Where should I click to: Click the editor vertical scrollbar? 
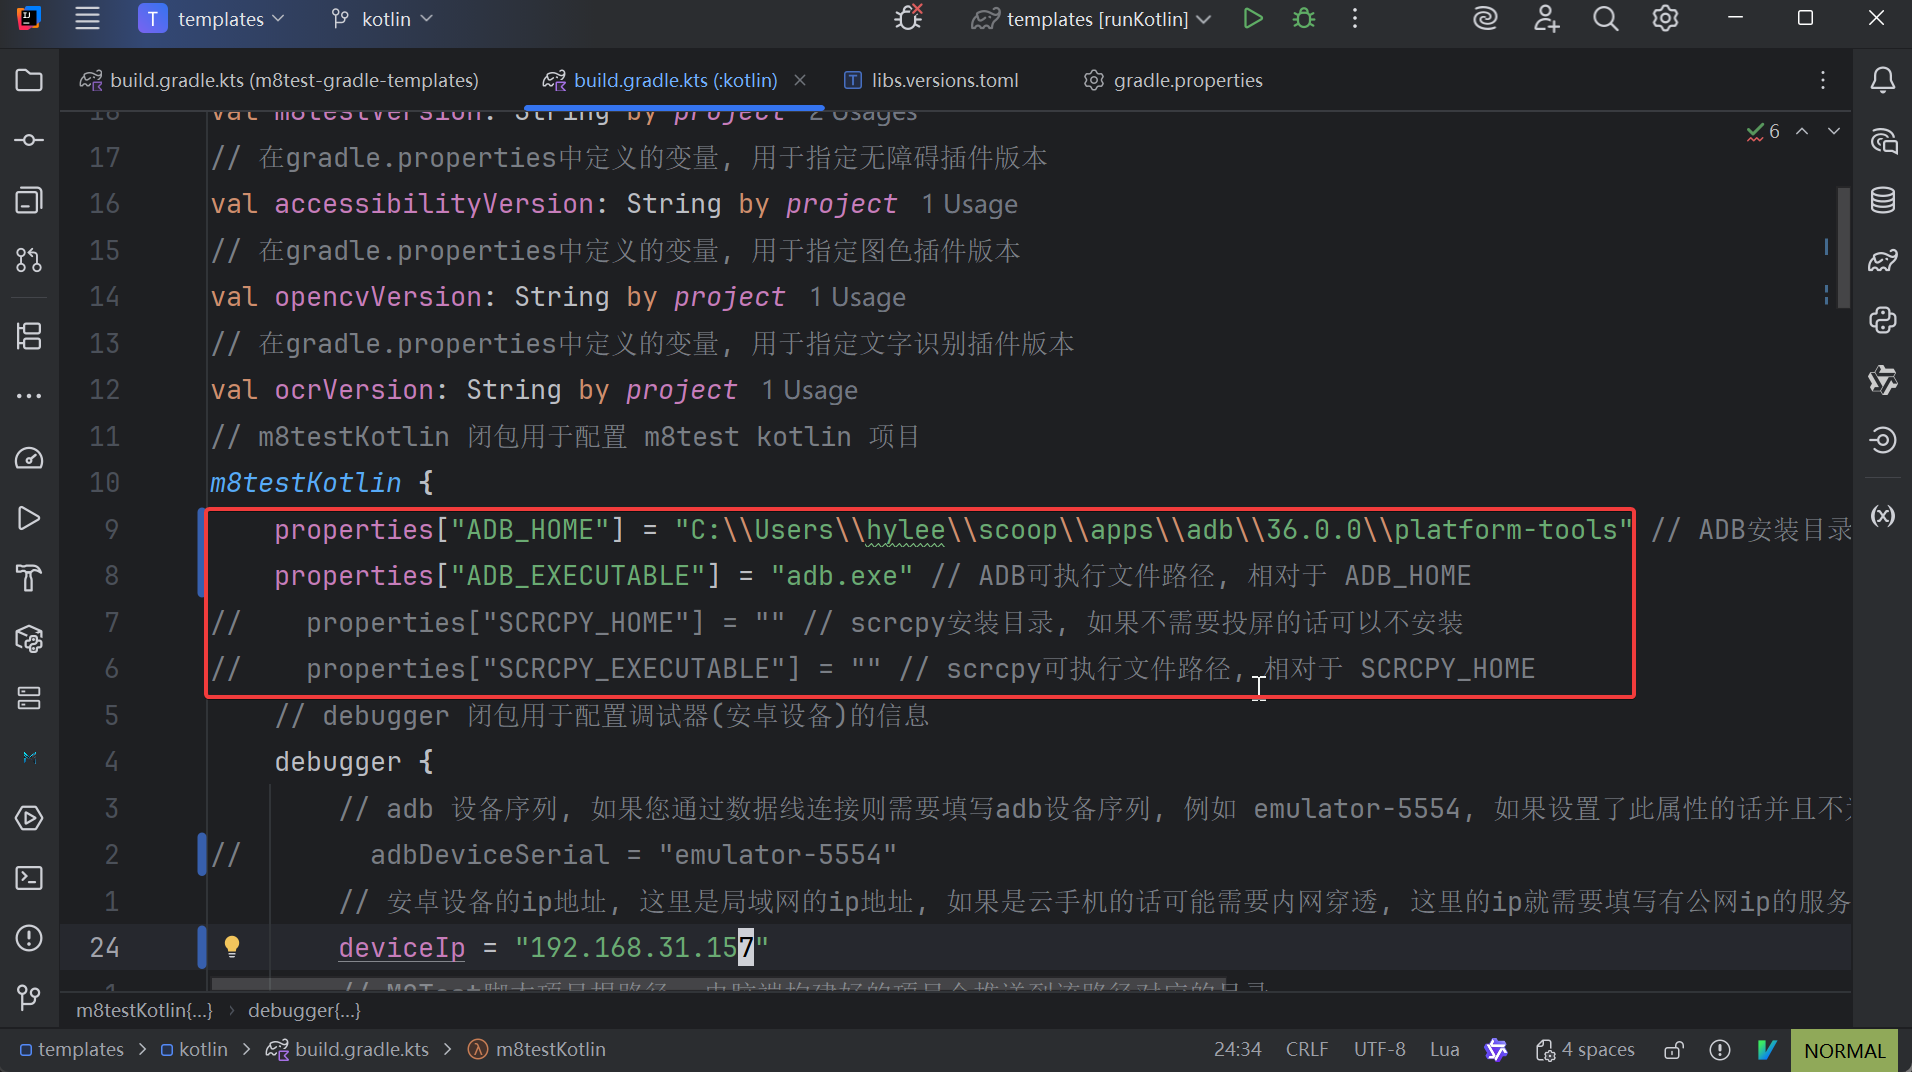click(x=1843, y=248)
